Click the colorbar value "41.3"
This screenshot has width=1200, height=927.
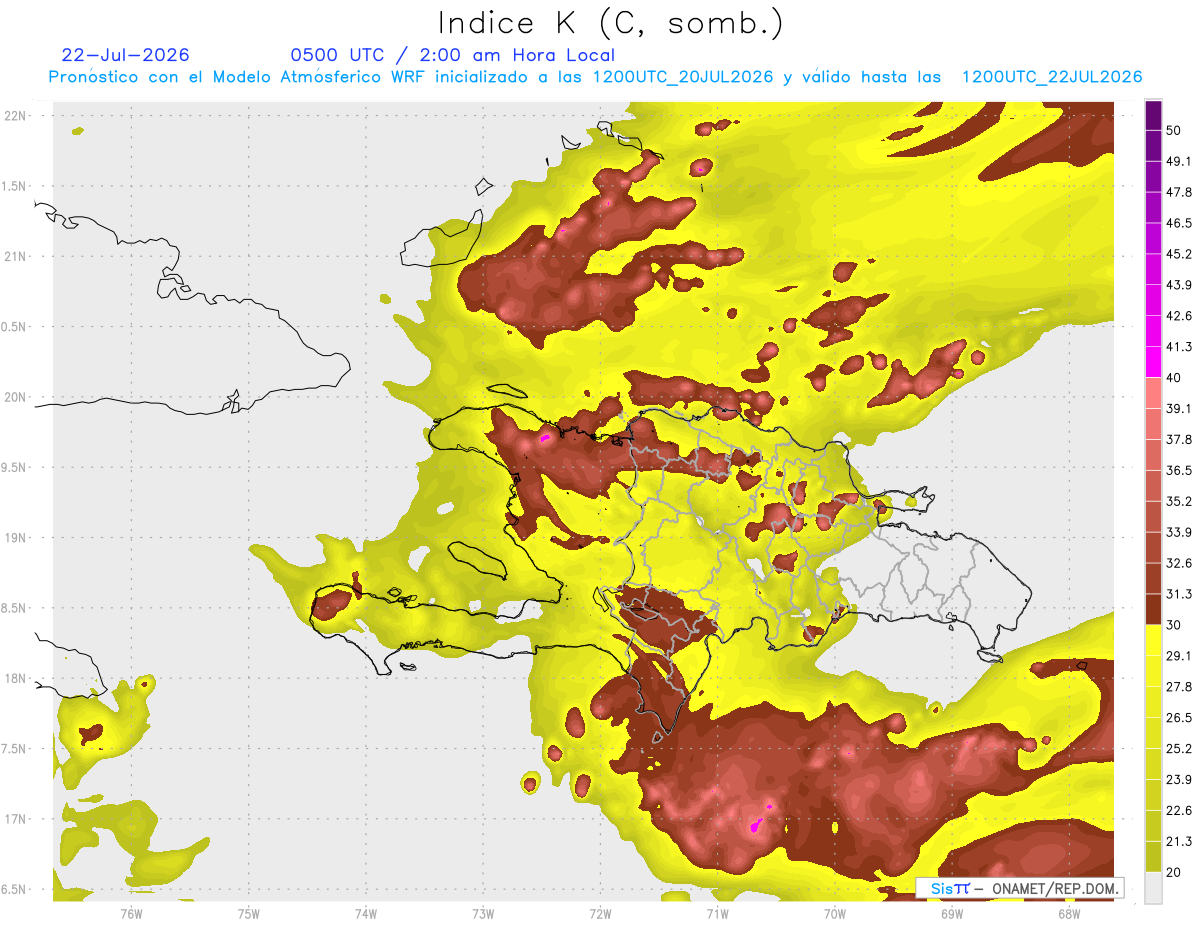click(1178, 347)
